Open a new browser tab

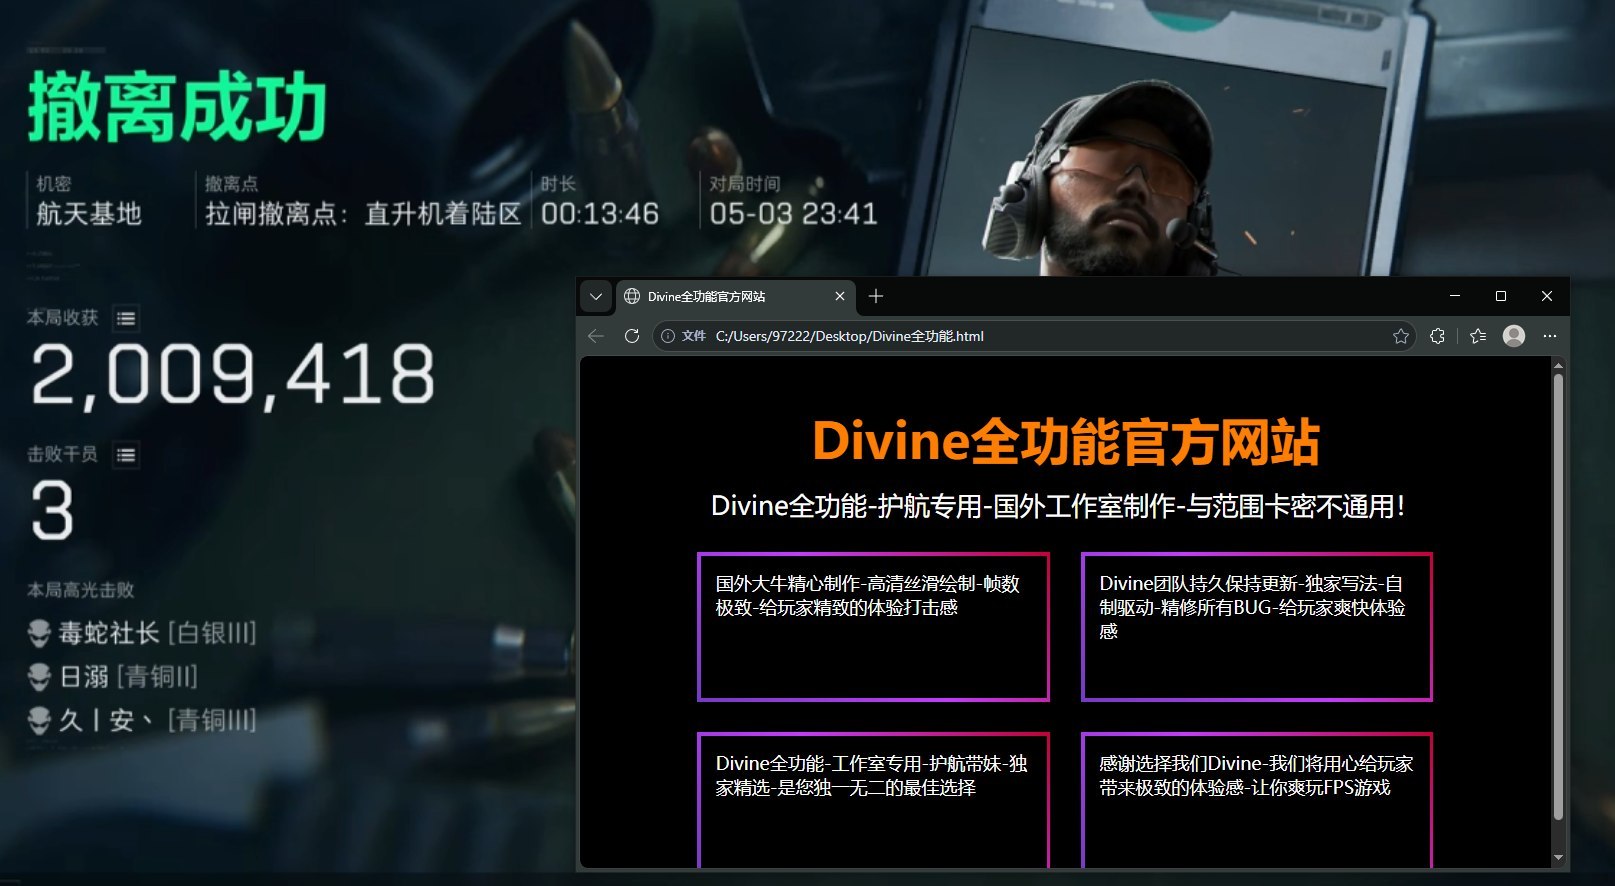click(x=876, y=296)
